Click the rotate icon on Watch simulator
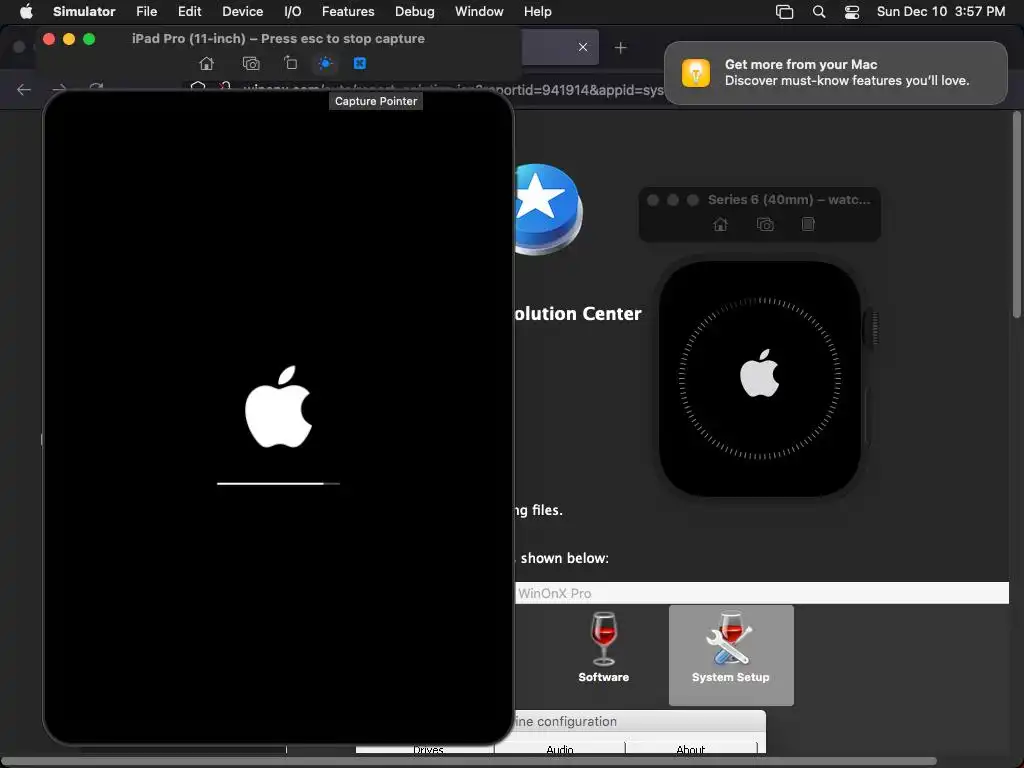 [808, 225]
